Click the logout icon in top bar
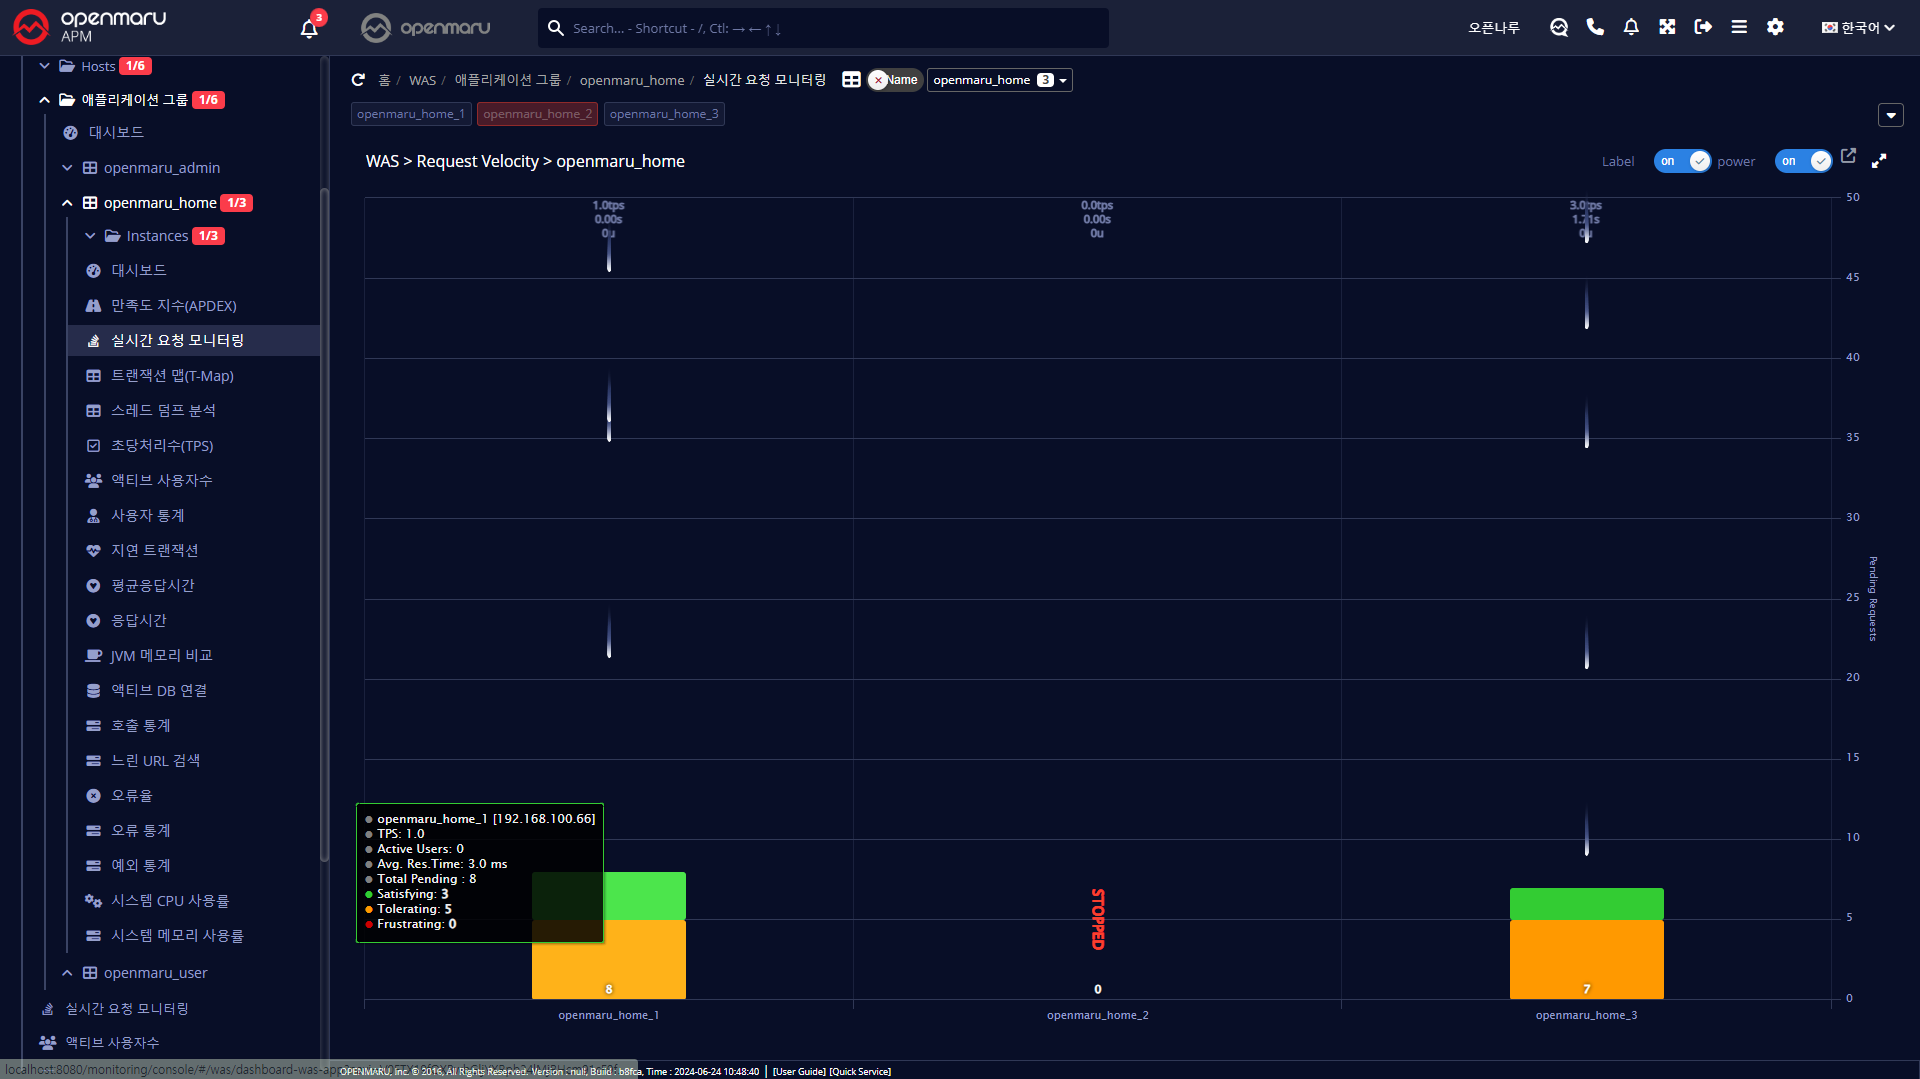This screenshot has width=1920, height=1079. click(1703, 27)
